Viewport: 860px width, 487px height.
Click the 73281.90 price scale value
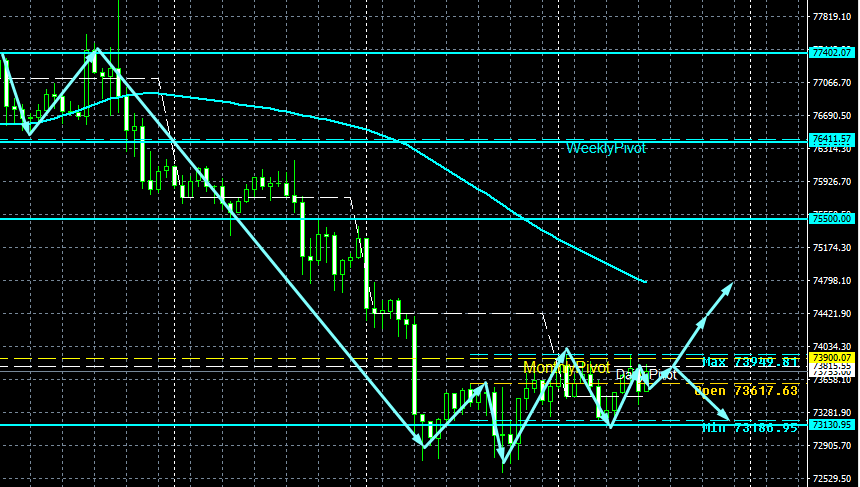tap(831, 412)
